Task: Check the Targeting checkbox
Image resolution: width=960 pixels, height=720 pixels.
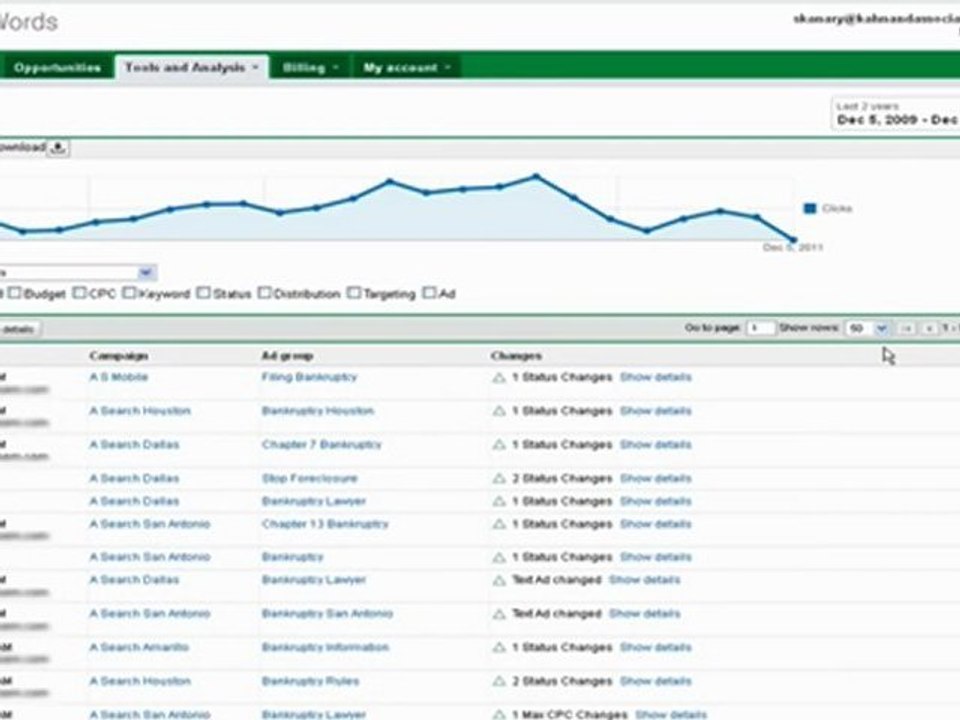Action: (x=353, y=293)
